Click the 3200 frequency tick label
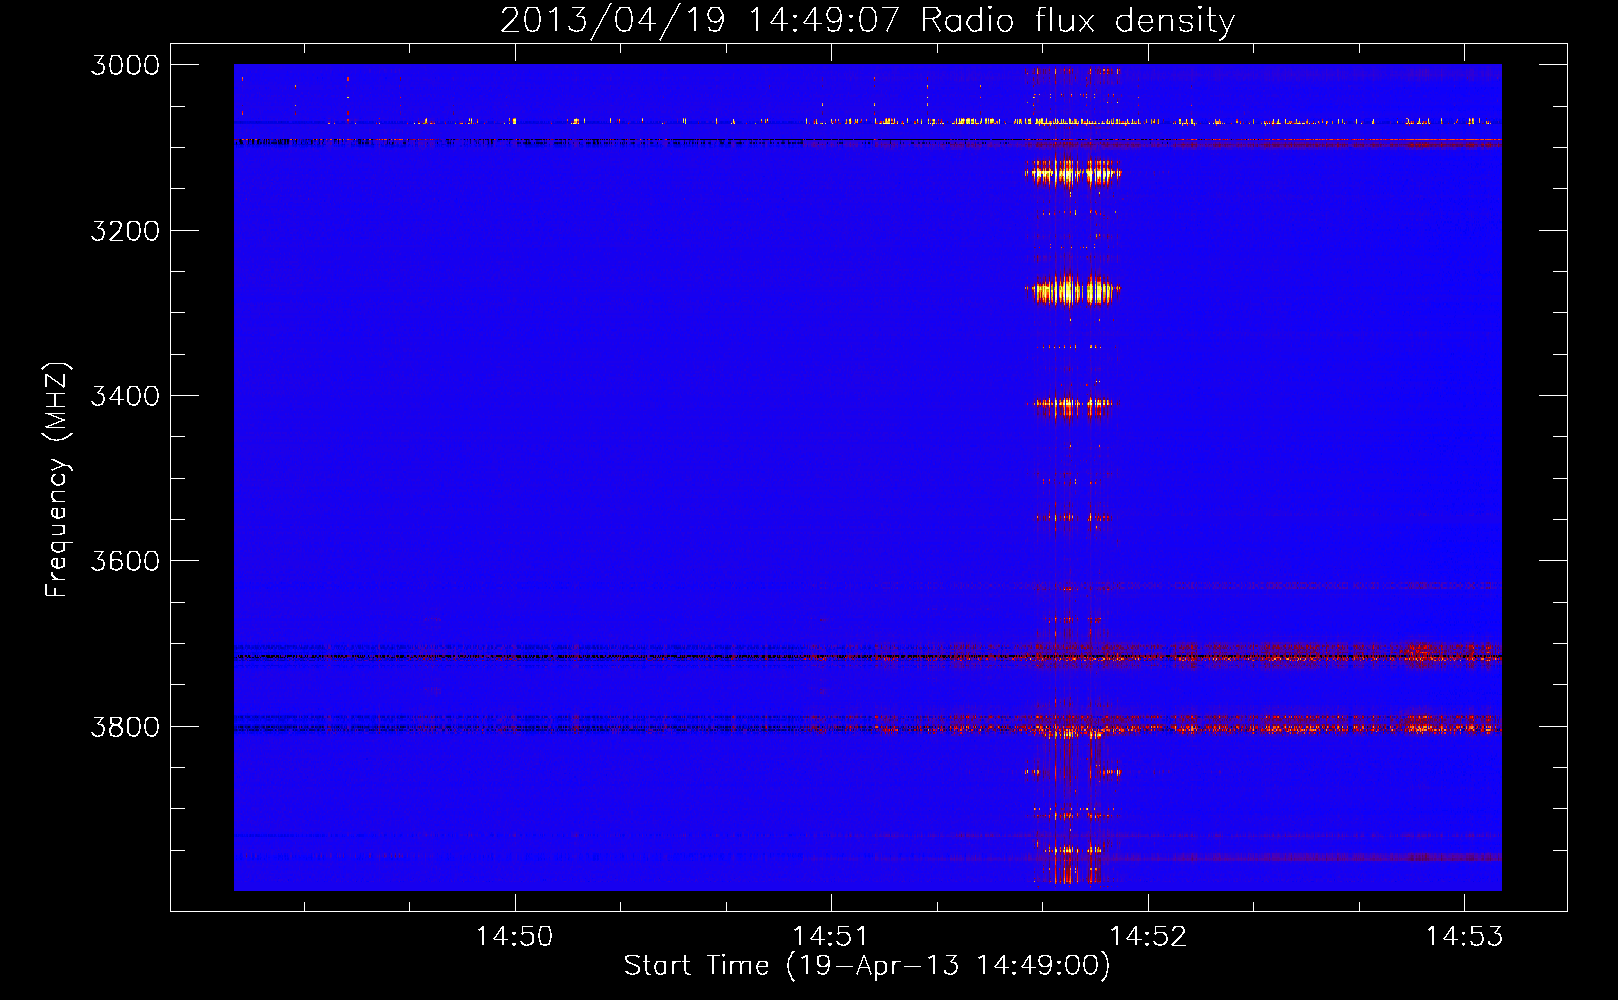This screenshot has height=1000, width=1618. [x=125, y=231]
